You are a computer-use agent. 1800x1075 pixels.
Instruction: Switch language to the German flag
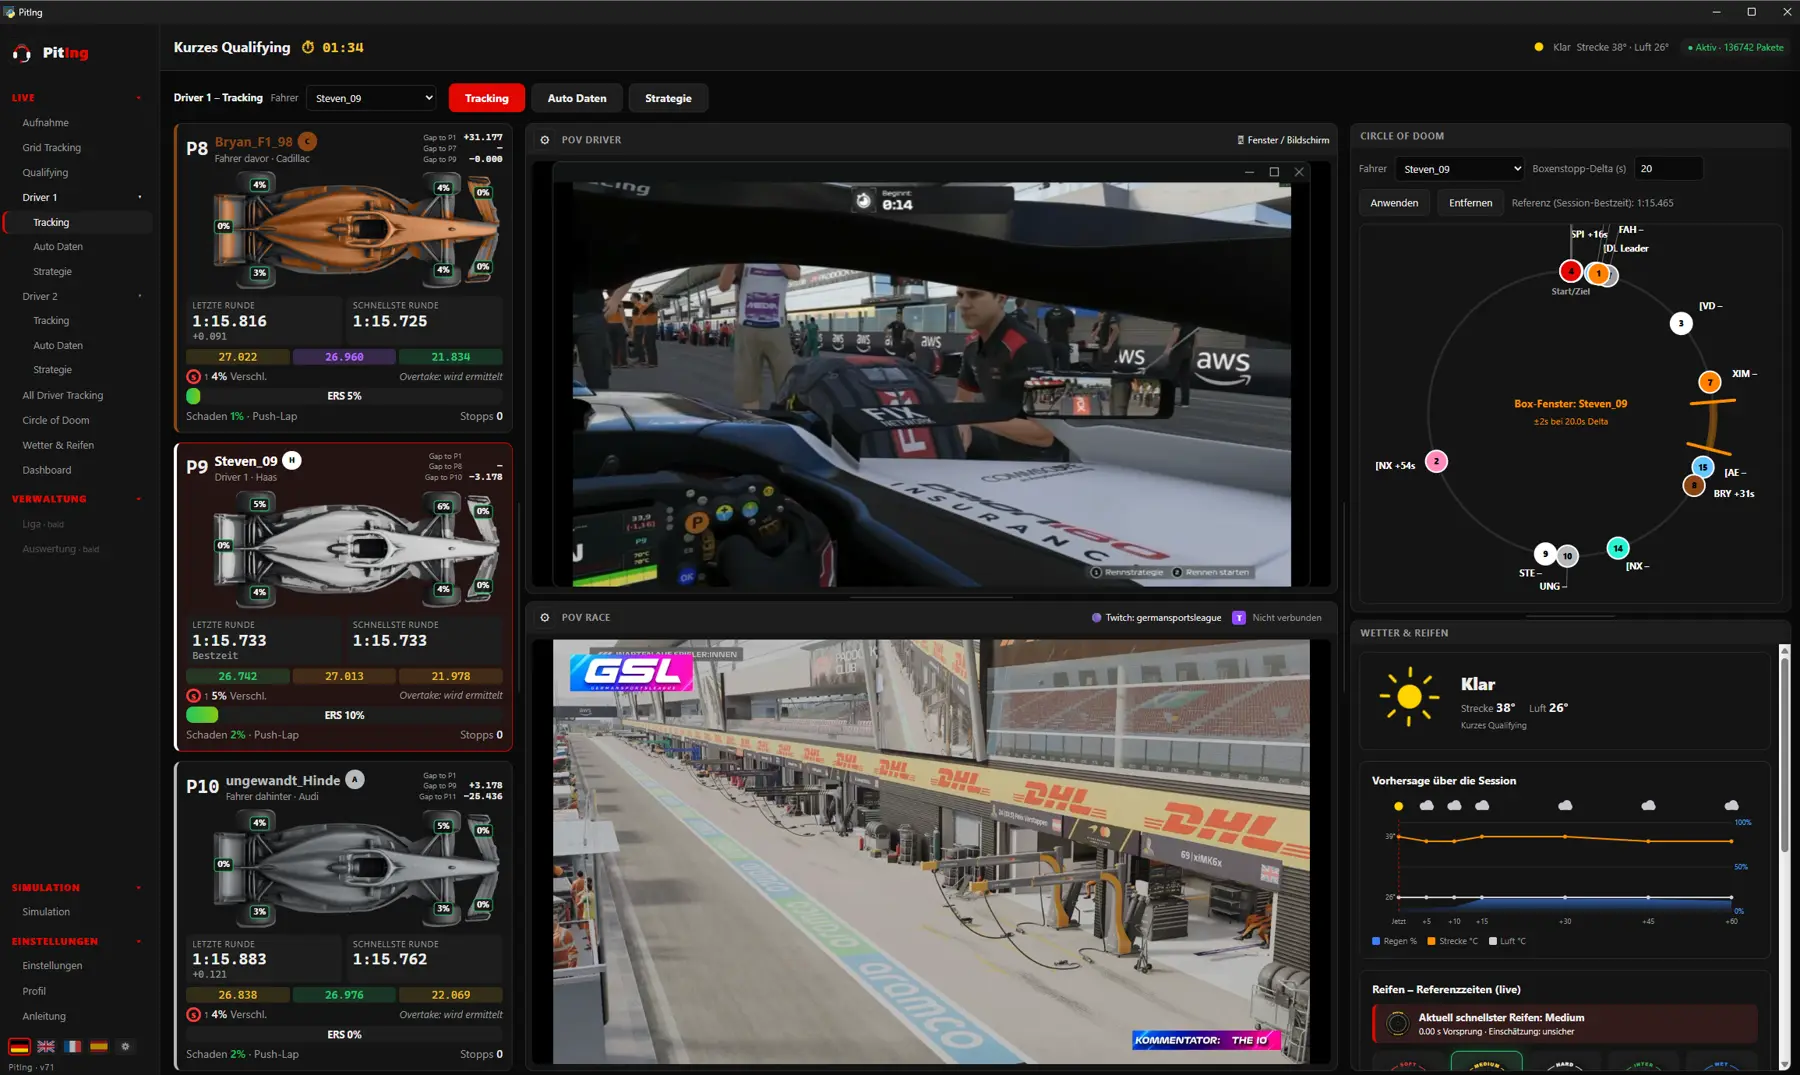[x=19, y=1046]
